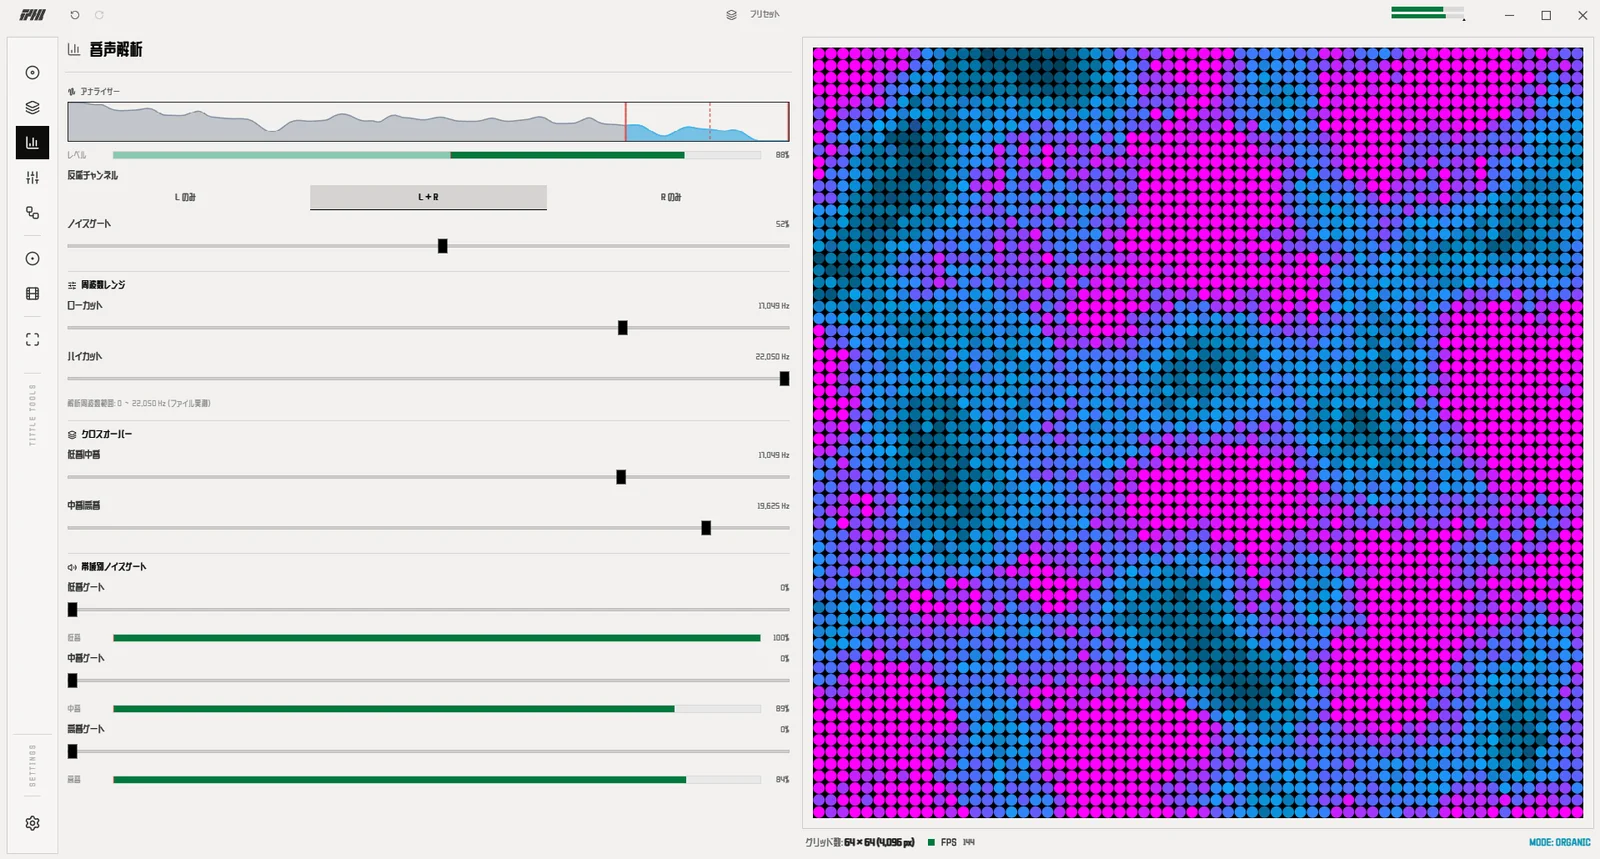Click the 52% ノイズゲート value
Image resolution: width=1600 pixels, height=859 pixels.
tap(782, 224)
